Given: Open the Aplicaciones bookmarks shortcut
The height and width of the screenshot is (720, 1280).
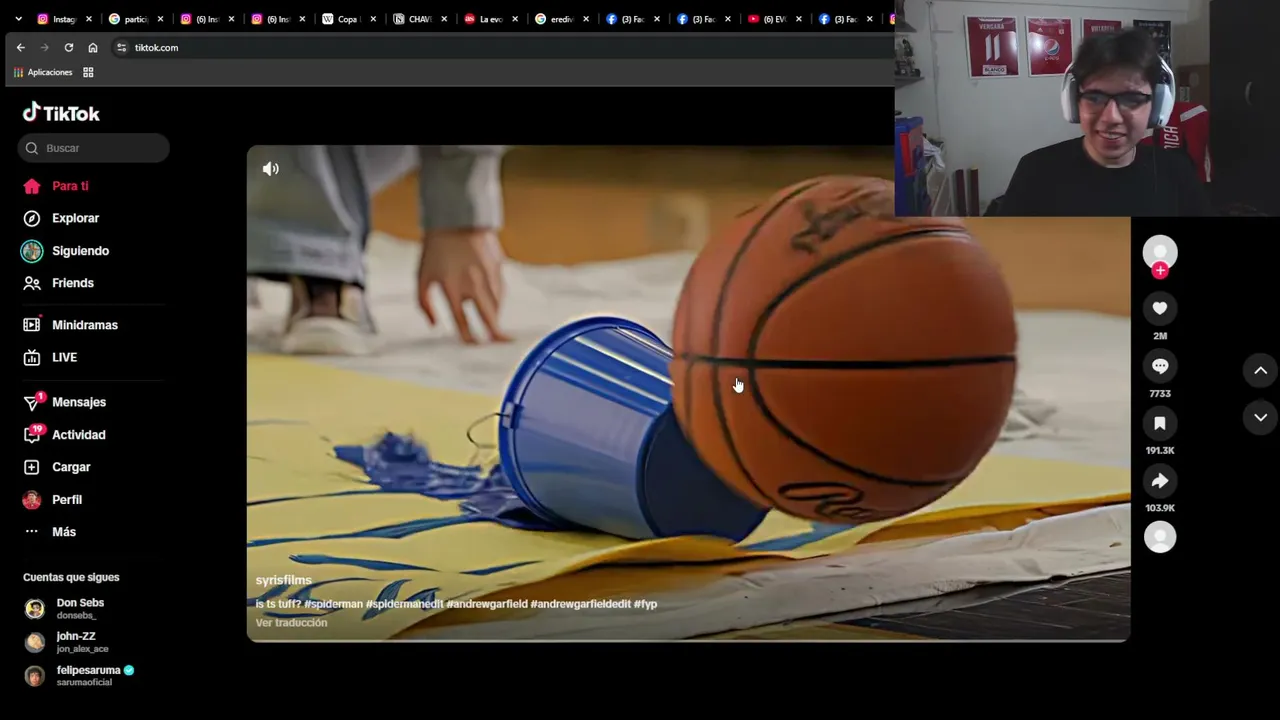Looking at the screenshot, I should tap(43, 72).
